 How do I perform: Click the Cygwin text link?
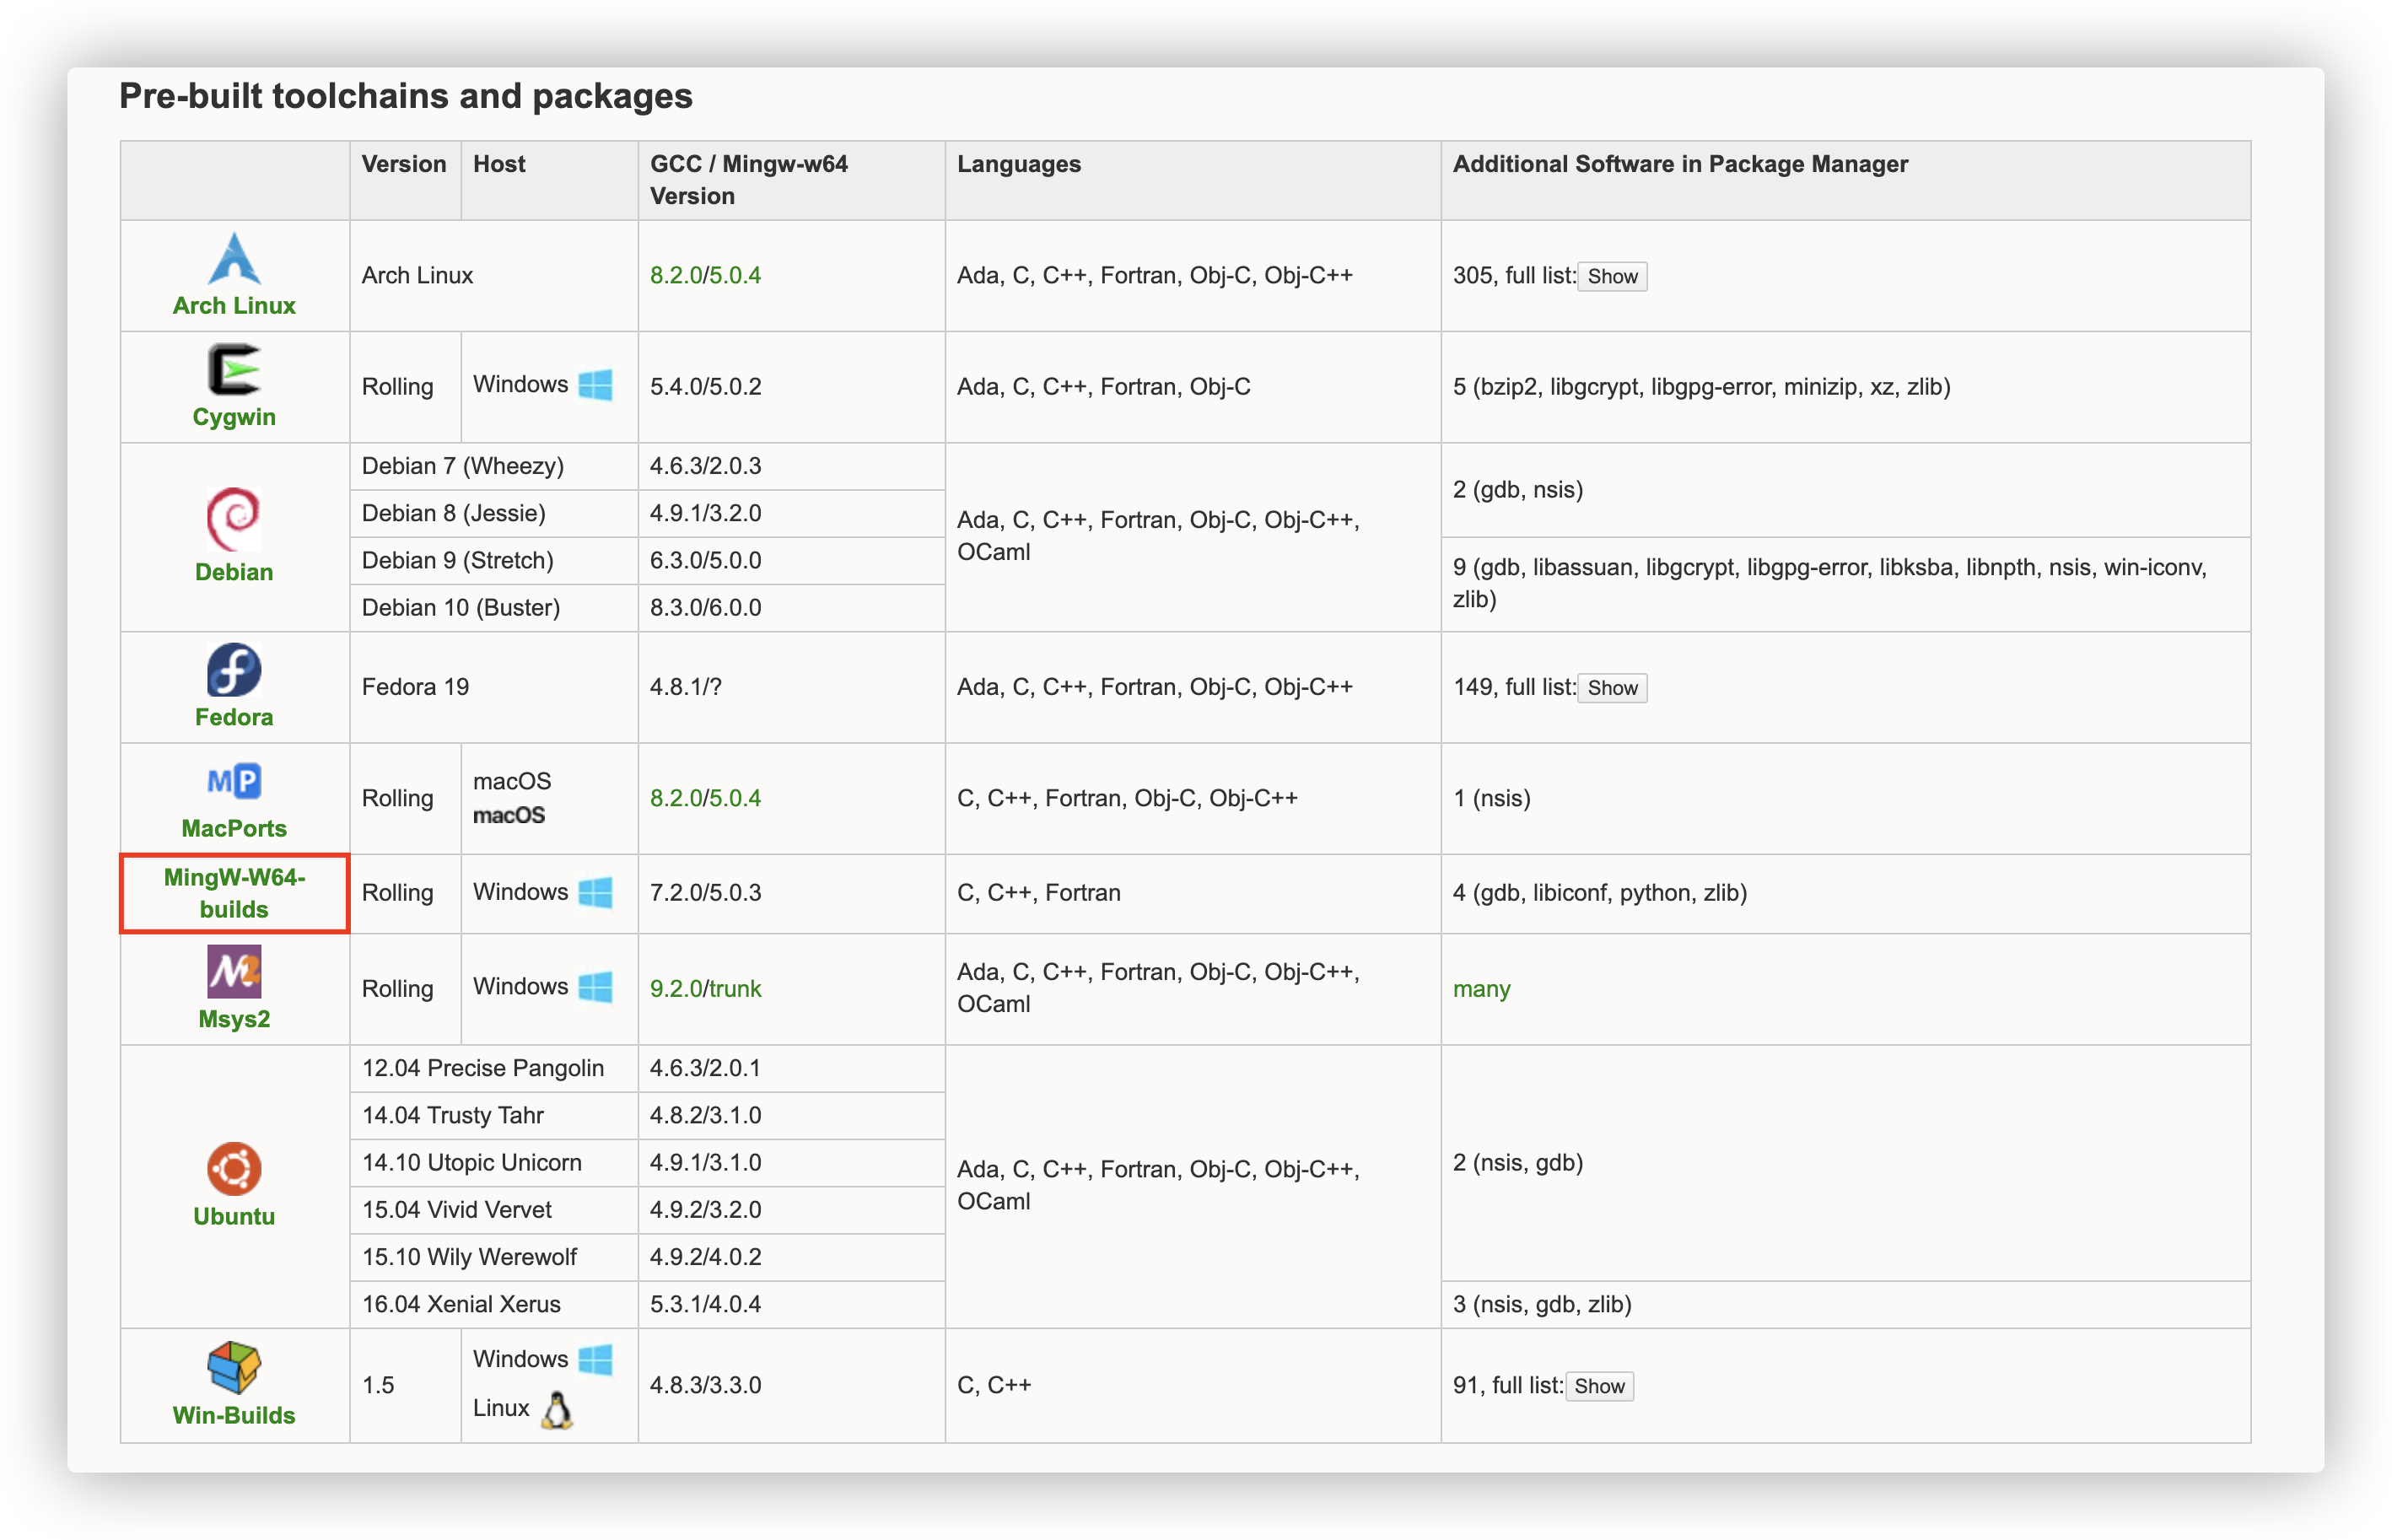click(x=234, y=417)
